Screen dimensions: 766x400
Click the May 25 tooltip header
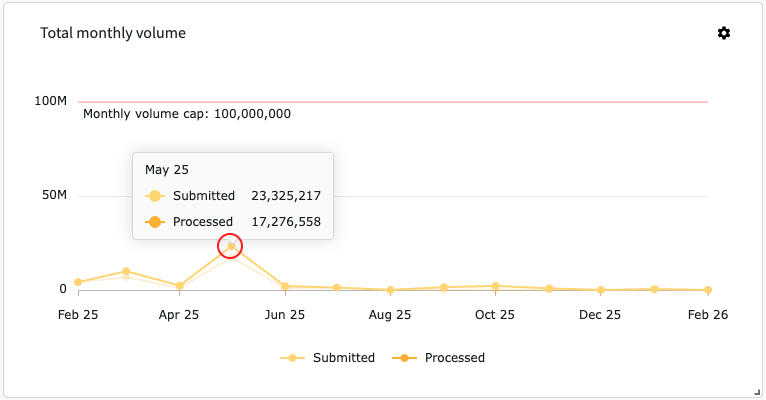point(167,170)
